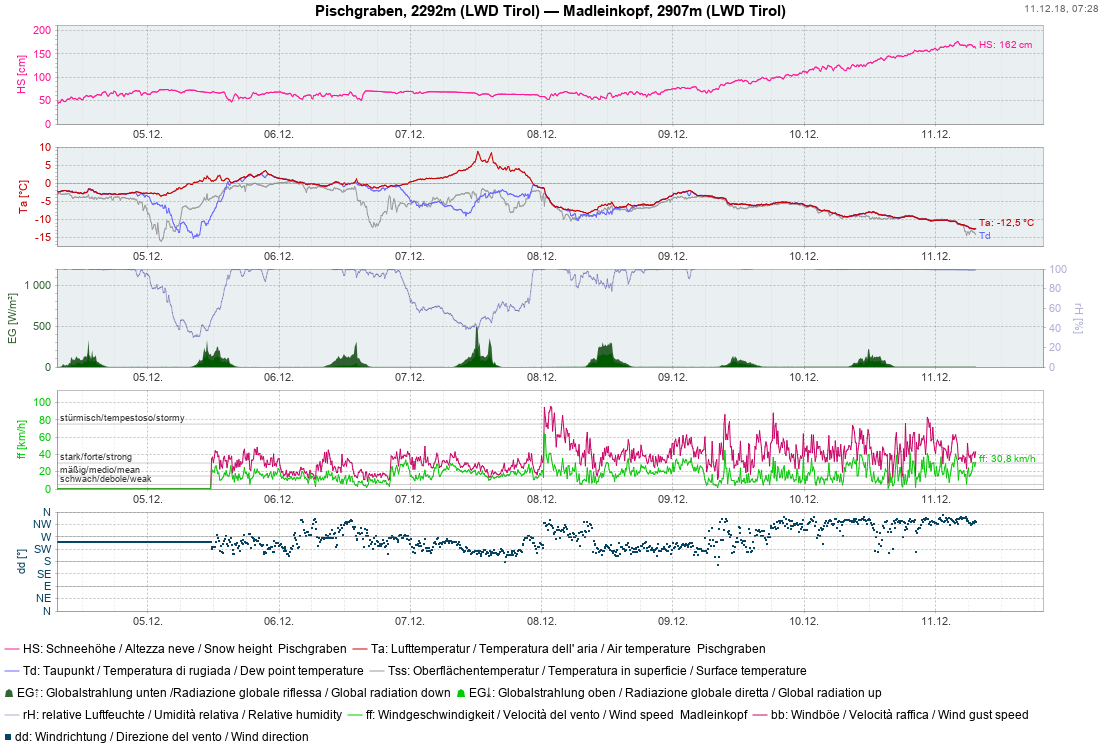Select the Ta Lufttemperatur legend entry
Image resolution: width=1100 pixels, height=750 pixels.
pos(559,649)
